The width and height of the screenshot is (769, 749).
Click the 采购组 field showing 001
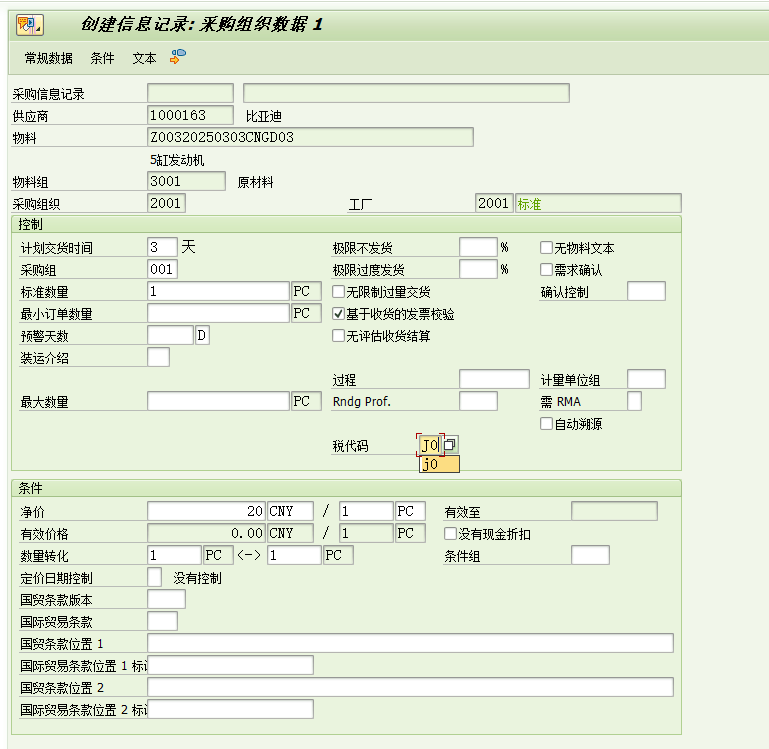point(161,269)
